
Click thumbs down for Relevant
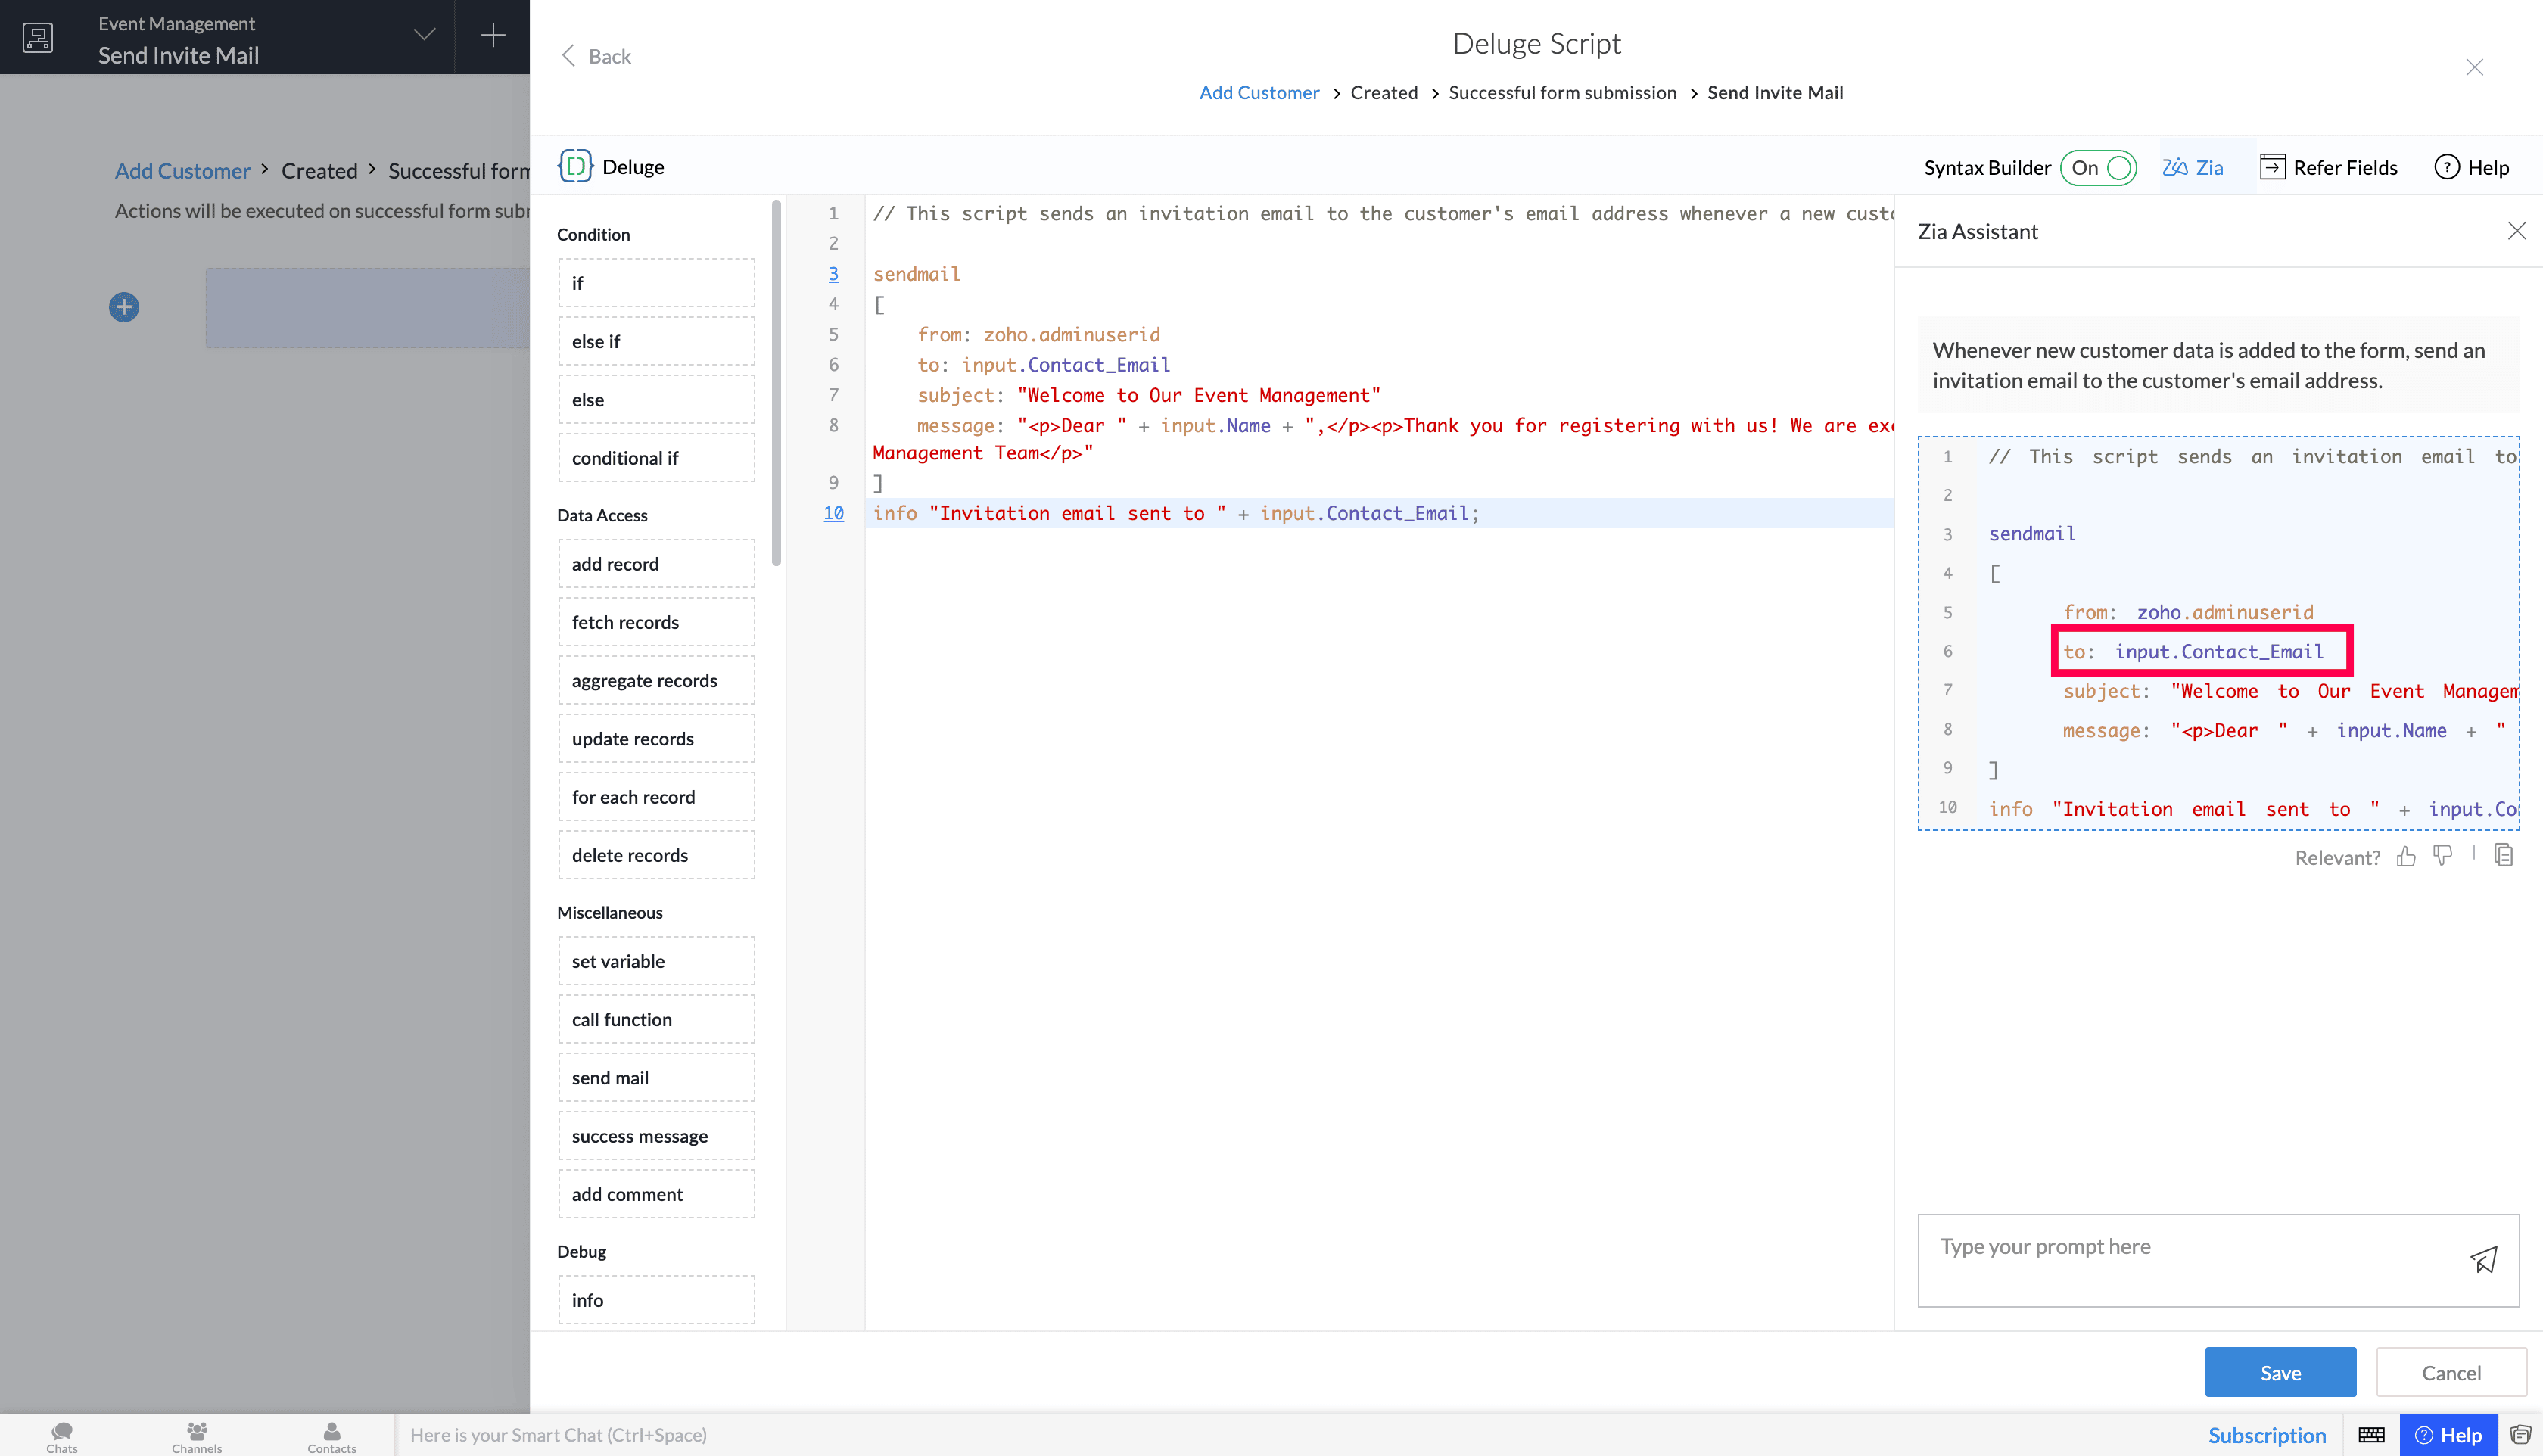2442,856
